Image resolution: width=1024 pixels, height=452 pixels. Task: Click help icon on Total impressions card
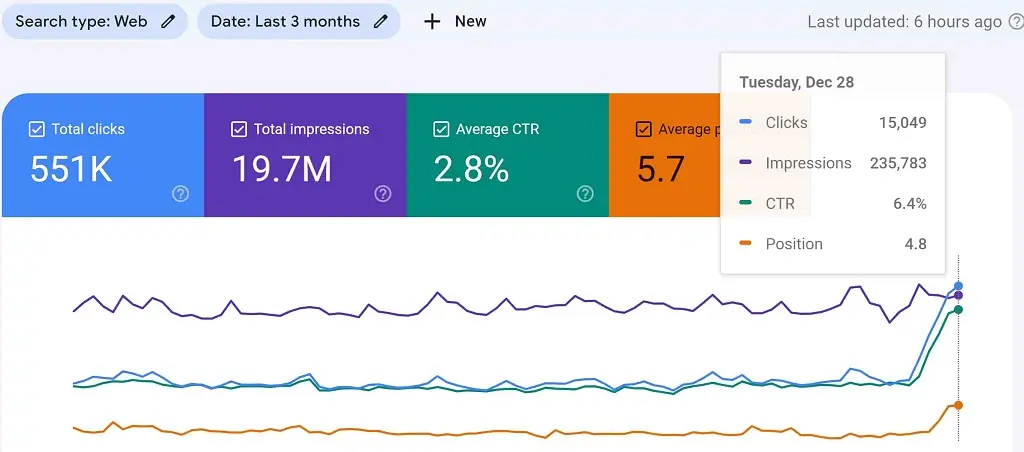[x=382, y=194]
